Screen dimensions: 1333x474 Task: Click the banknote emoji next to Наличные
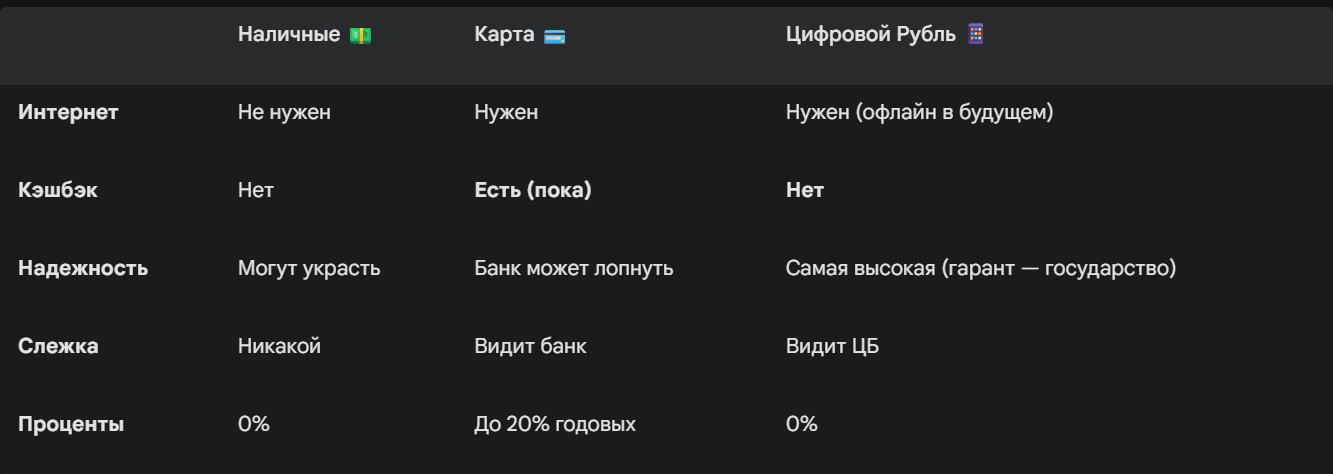tap(360, 35)
